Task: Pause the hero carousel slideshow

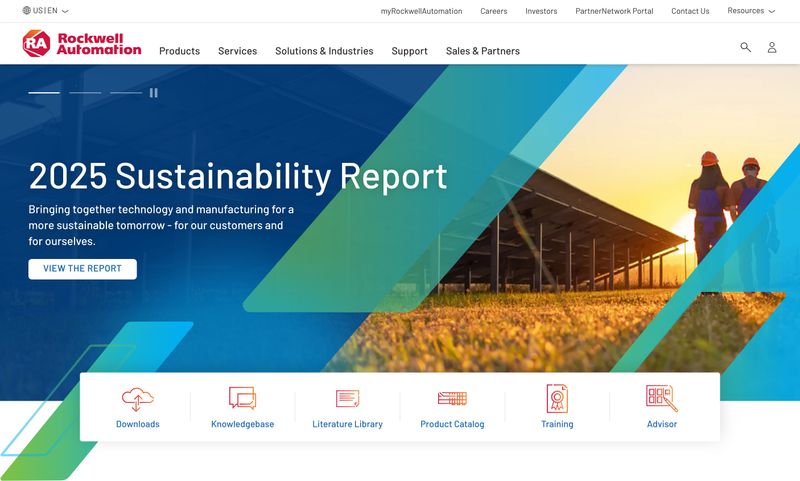Action: coord(154,93)
